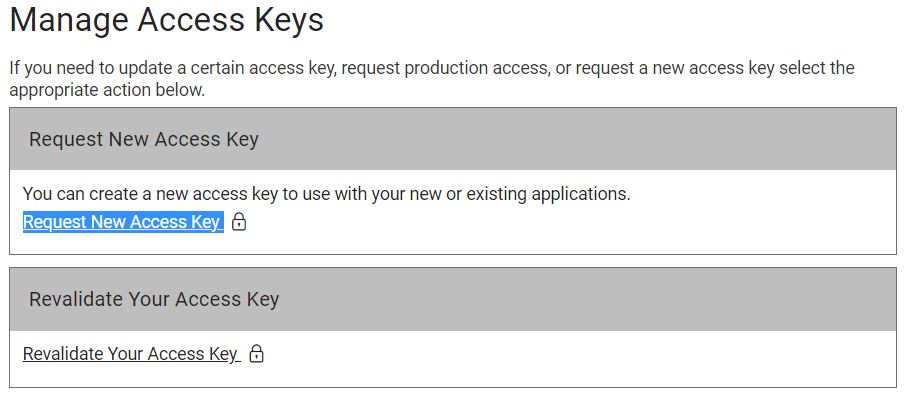Select the Request New Access Key gray panel header
Viewport: 908px width, 416px height.
click(453, 139)
